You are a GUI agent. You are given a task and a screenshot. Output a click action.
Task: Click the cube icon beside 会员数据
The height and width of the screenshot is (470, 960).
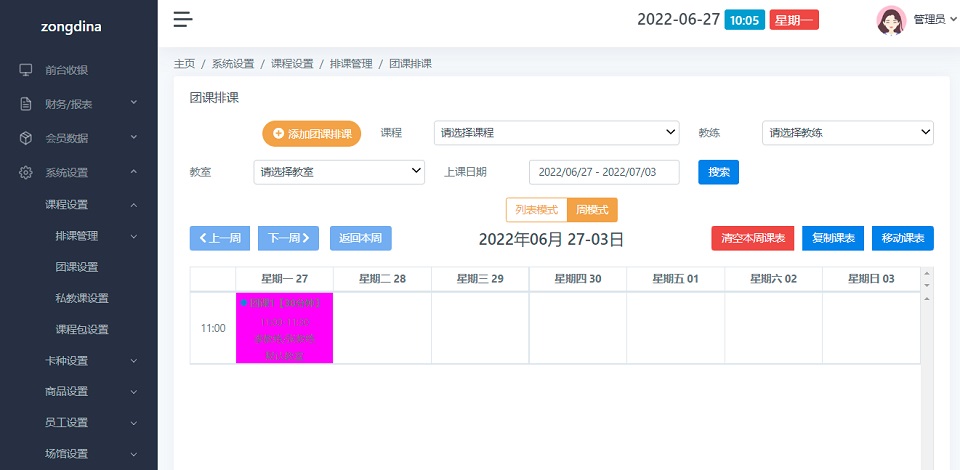pyautogui.click(x=26, y=138)
